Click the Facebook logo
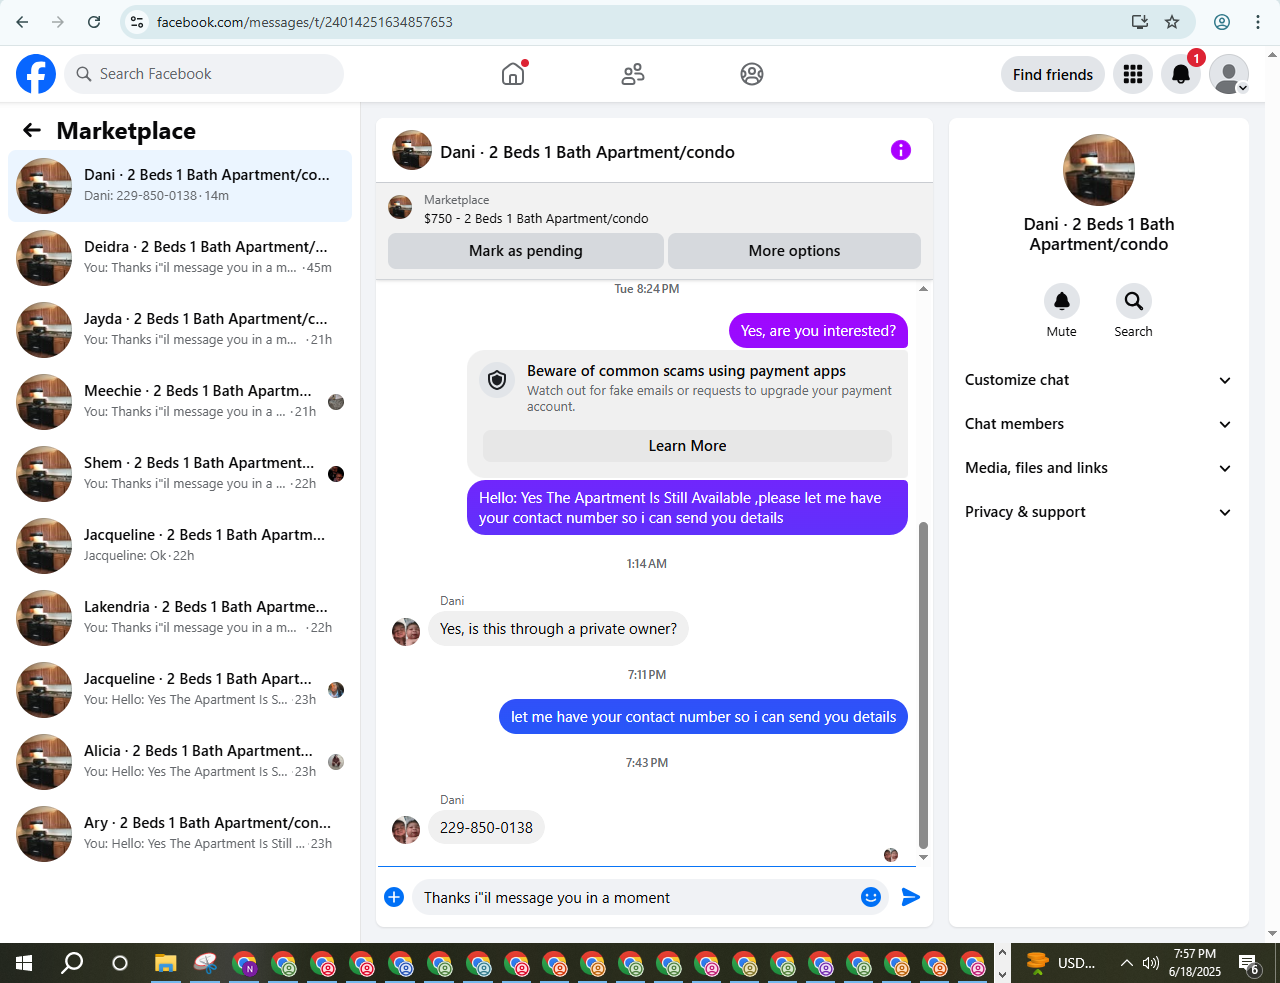This screenshot has width=1280, height=983. pyautogui.click(x=36, y=74)
